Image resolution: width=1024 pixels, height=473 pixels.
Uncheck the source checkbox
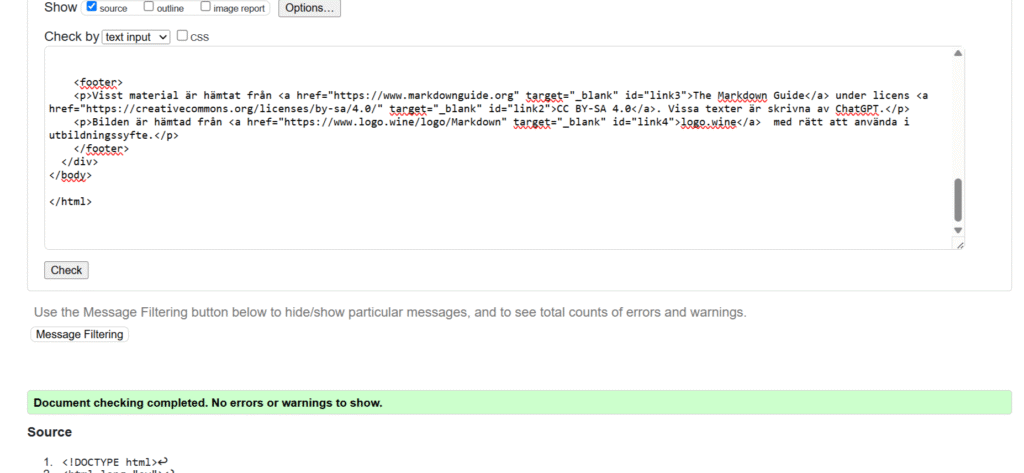(92, 7)
